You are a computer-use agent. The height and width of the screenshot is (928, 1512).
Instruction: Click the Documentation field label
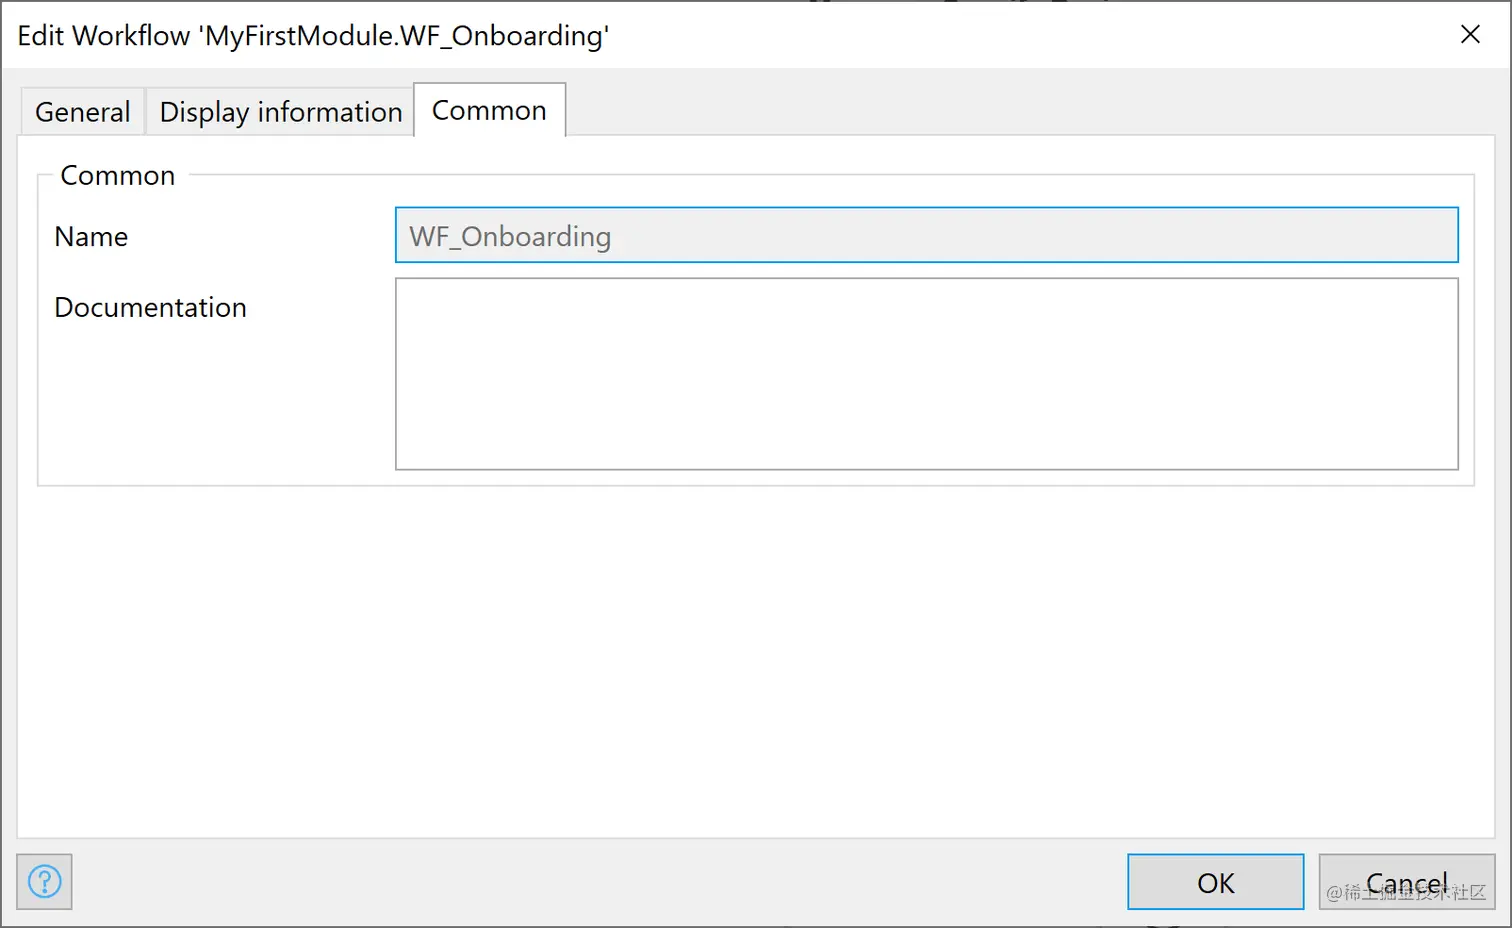pos(150,308)
